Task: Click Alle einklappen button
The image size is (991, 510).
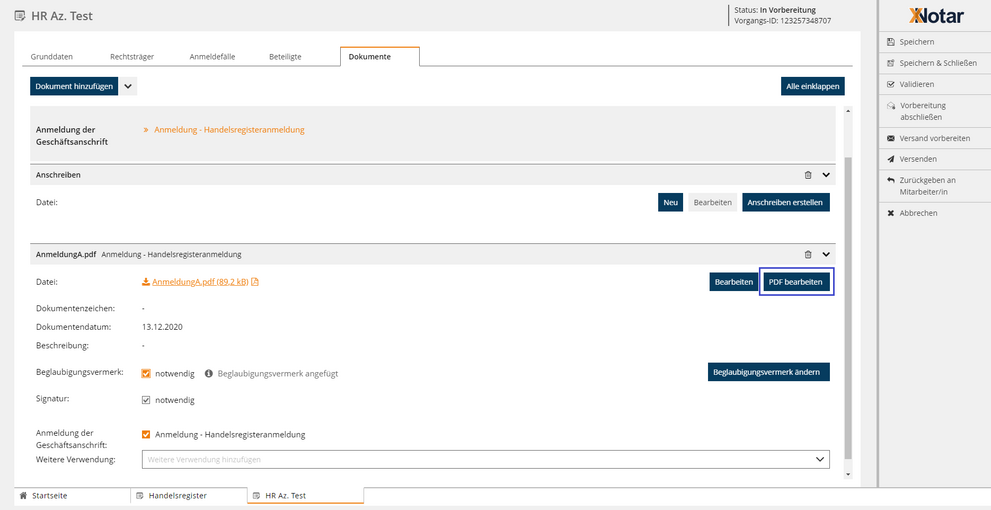Action: click(812, 87)
